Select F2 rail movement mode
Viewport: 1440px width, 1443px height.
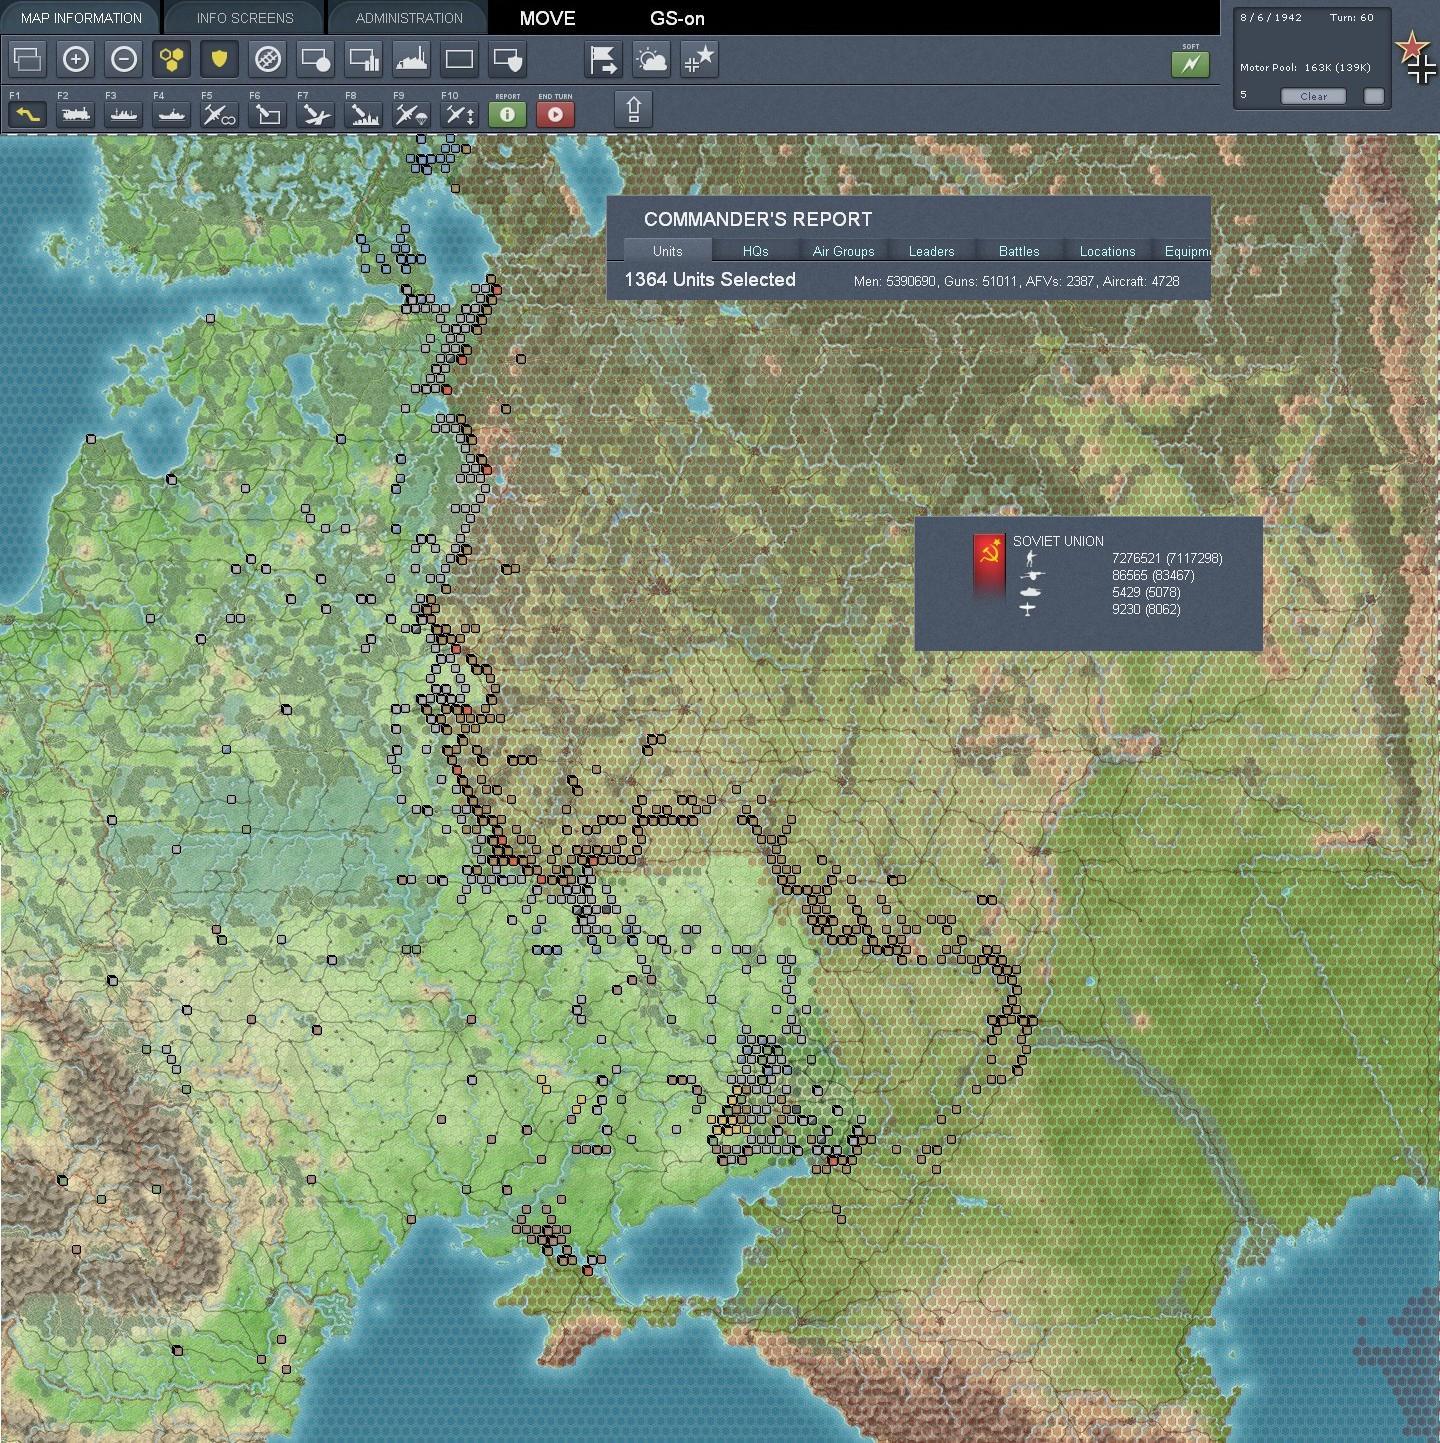coord(75,115)
